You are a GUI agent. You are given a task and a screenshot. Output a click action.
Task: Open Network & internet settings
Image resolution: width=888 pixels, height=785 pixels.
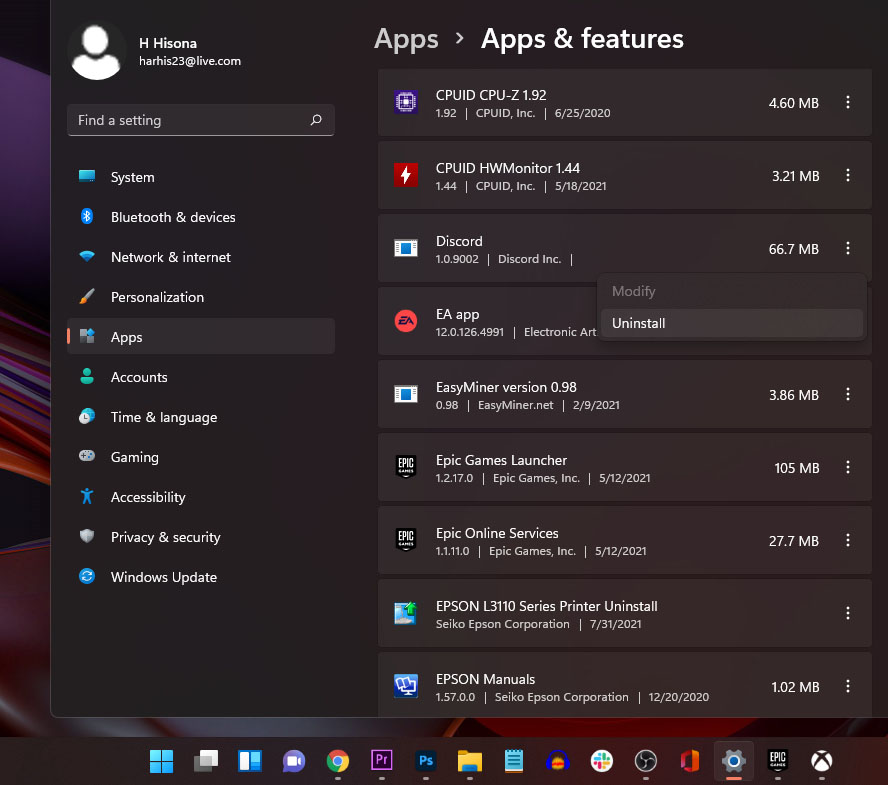200,257
